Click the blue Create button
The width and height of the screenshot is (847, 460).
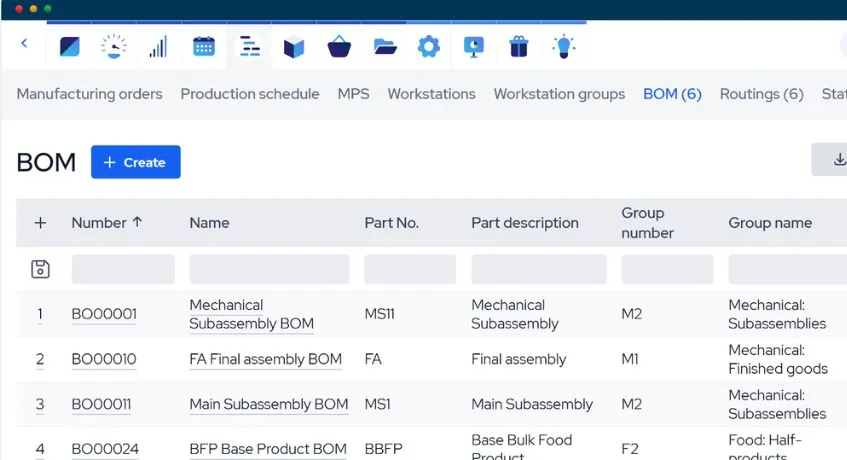click(x=136, y=162)
